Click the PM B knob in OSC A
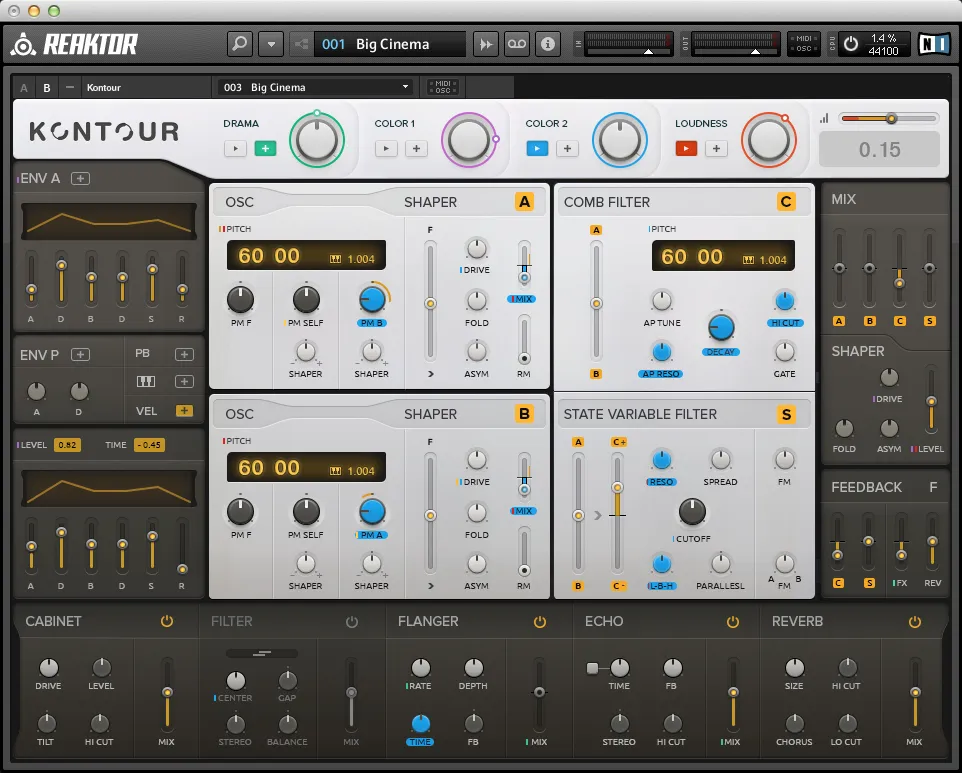 tap(372, 299)
